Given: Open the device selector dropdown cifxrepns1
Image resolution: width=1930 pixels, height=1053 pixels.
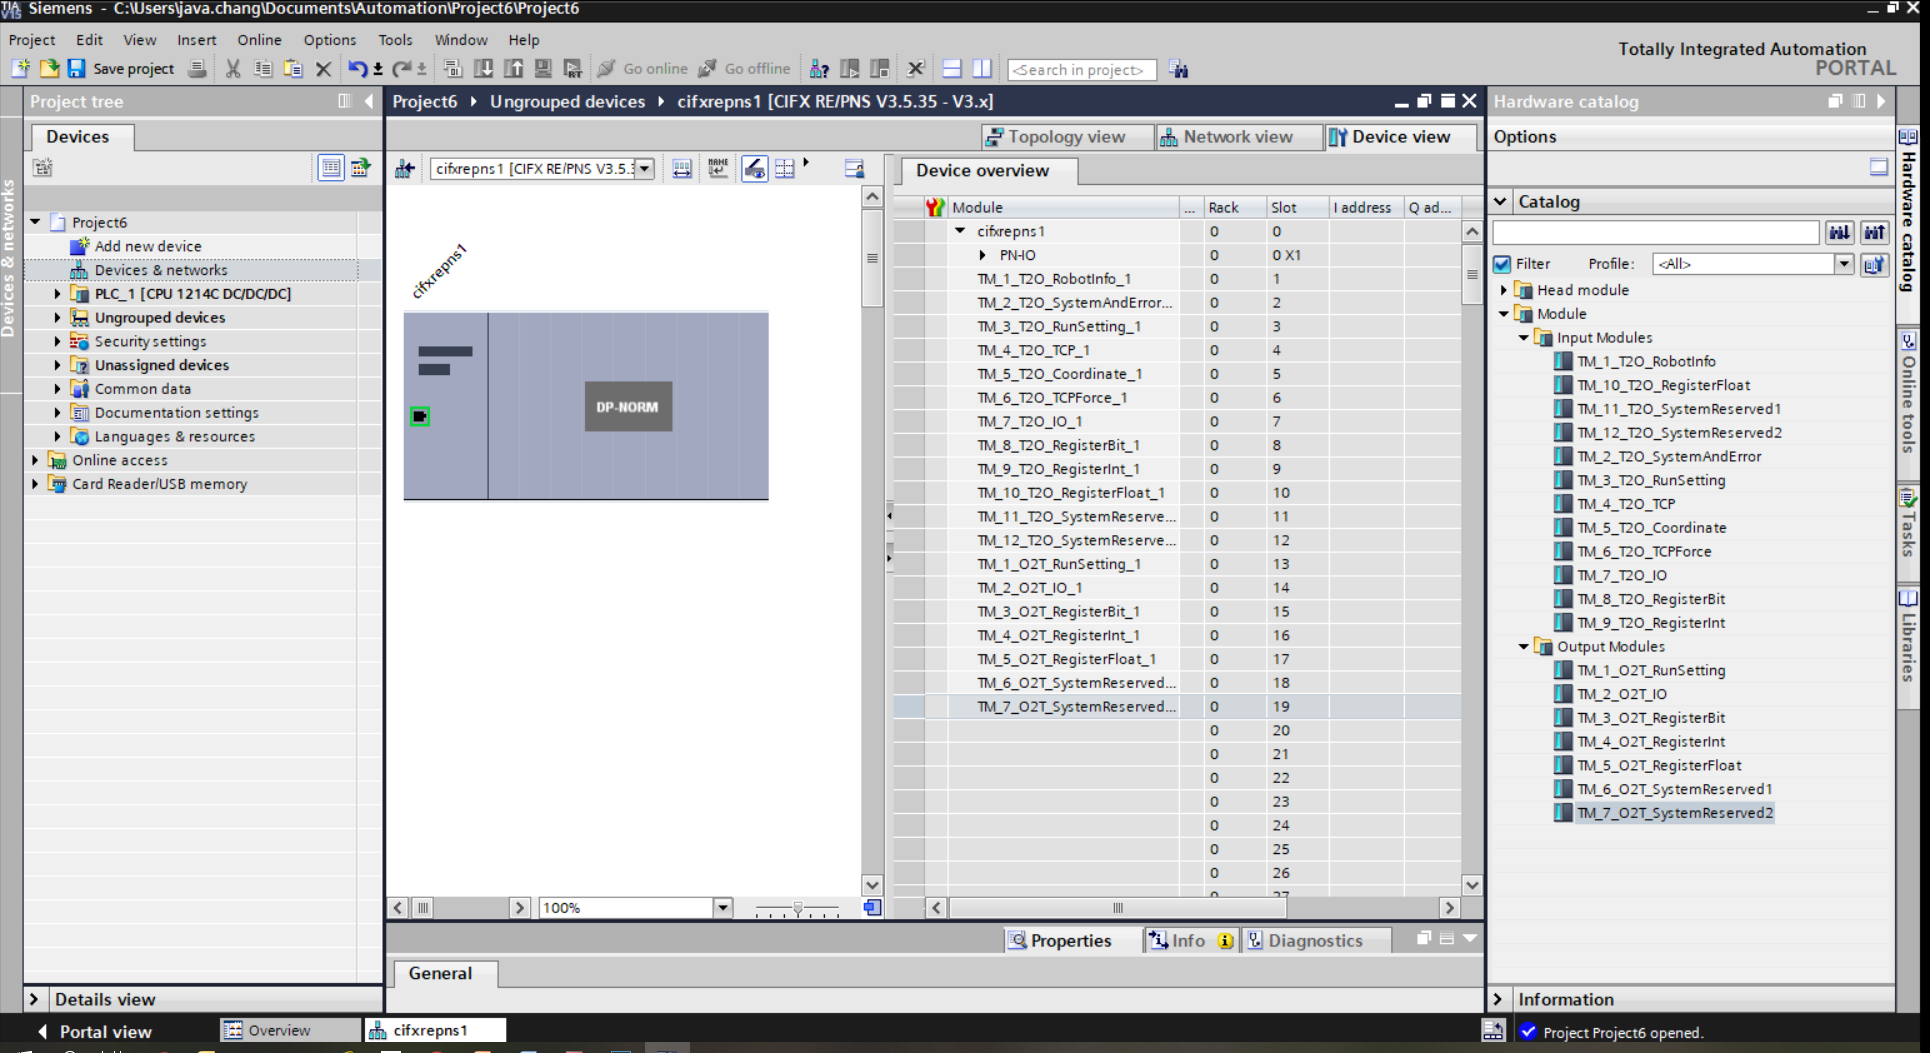Looking at the screenshot, I should click(645, 168).
